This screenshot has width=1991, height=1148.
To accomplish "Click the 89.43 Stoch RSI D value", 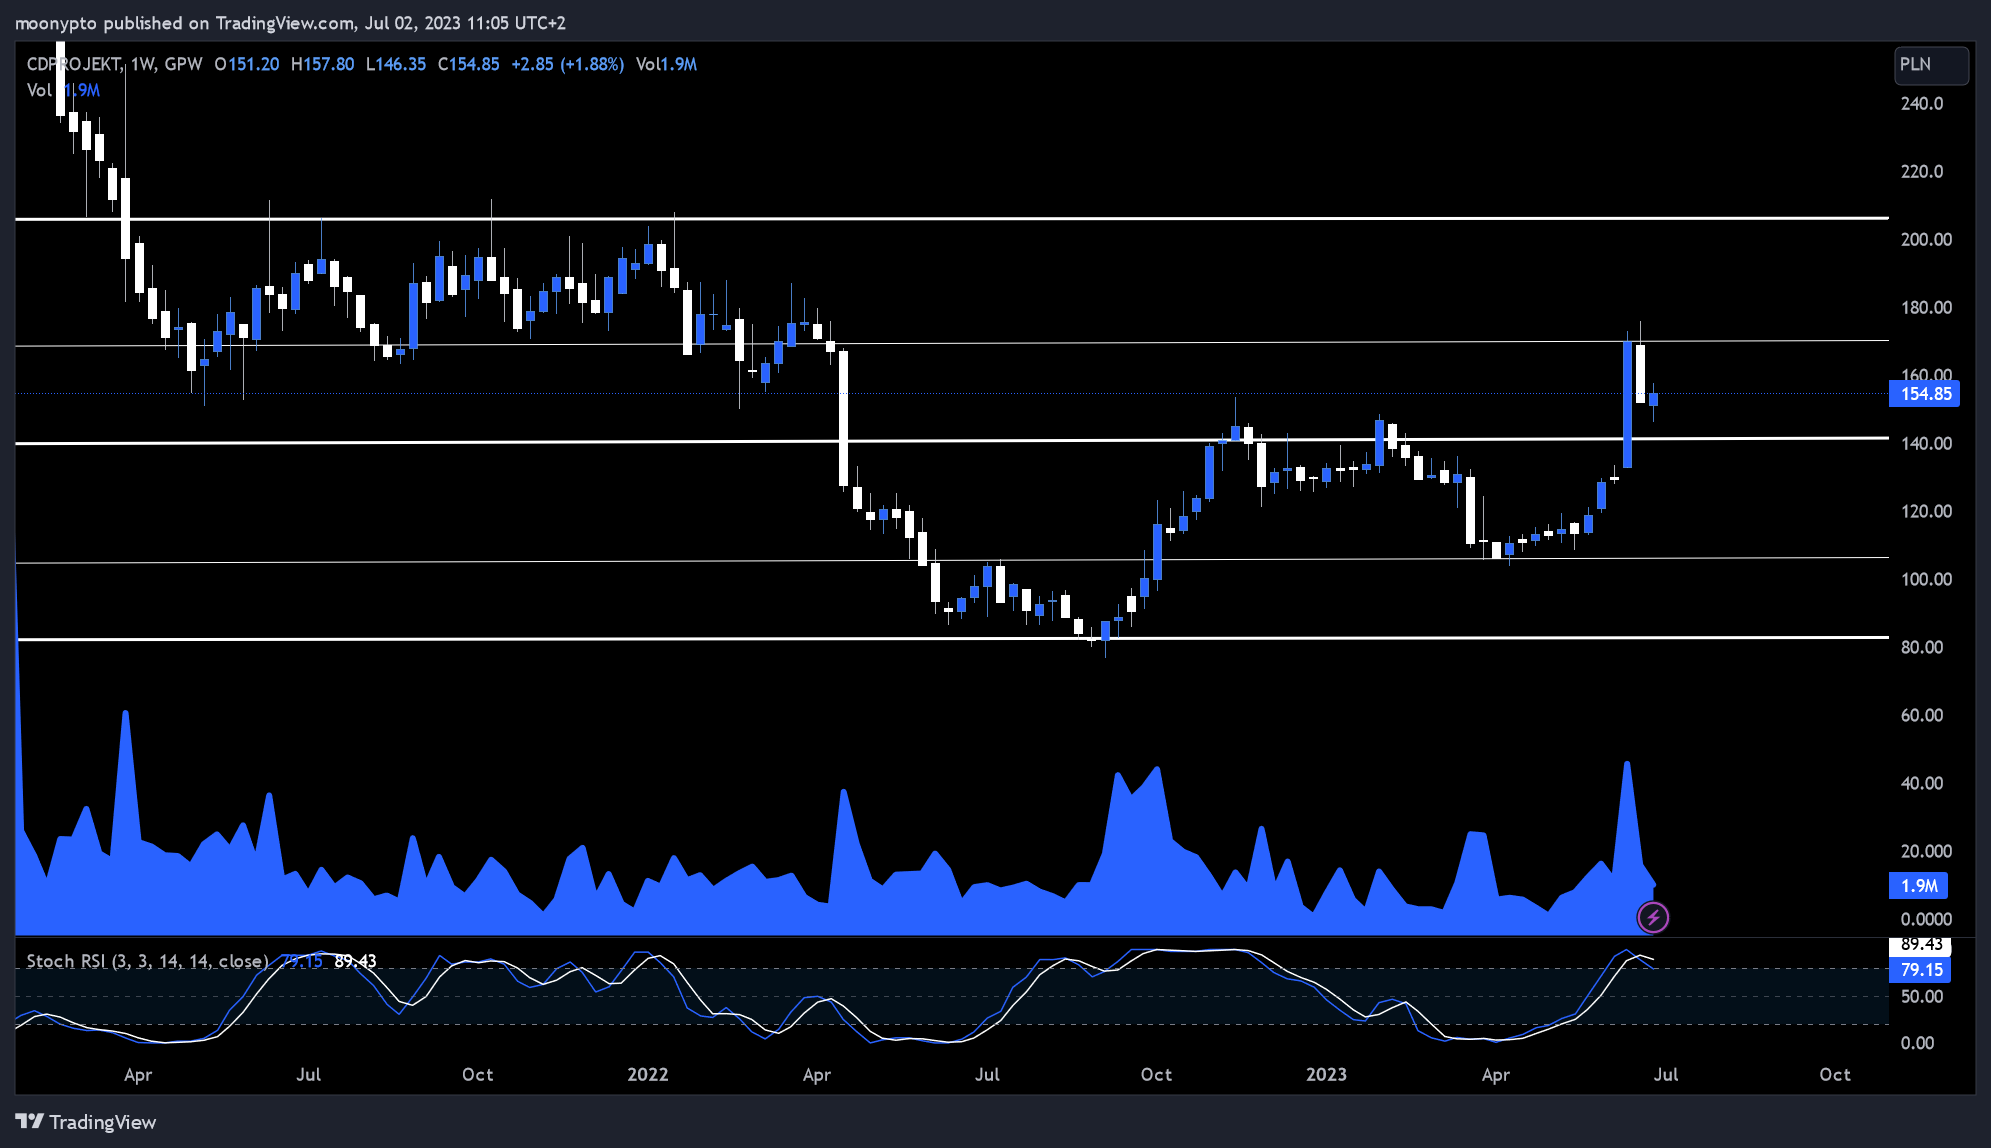I will [355, 961].
